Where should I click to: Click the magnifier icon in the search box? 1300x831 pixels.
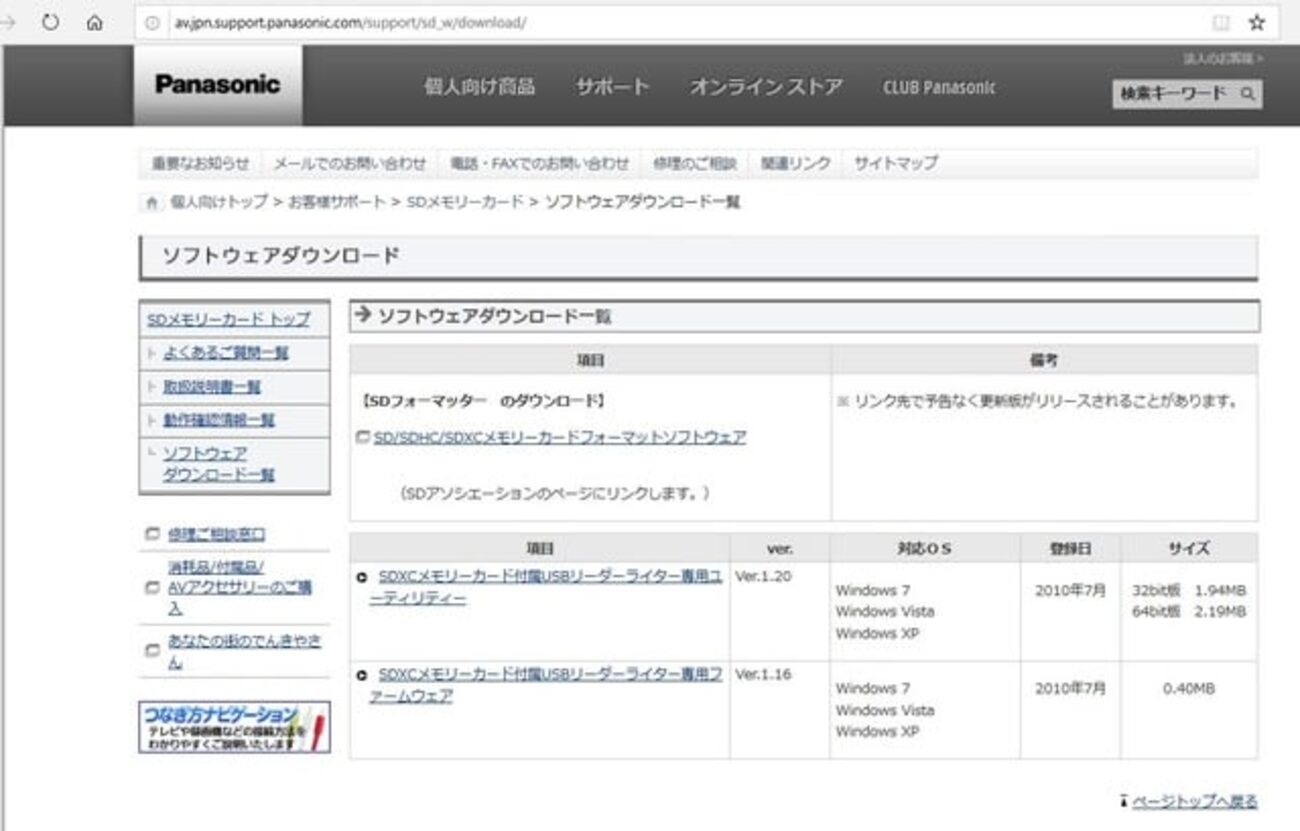click(1247, 94)
